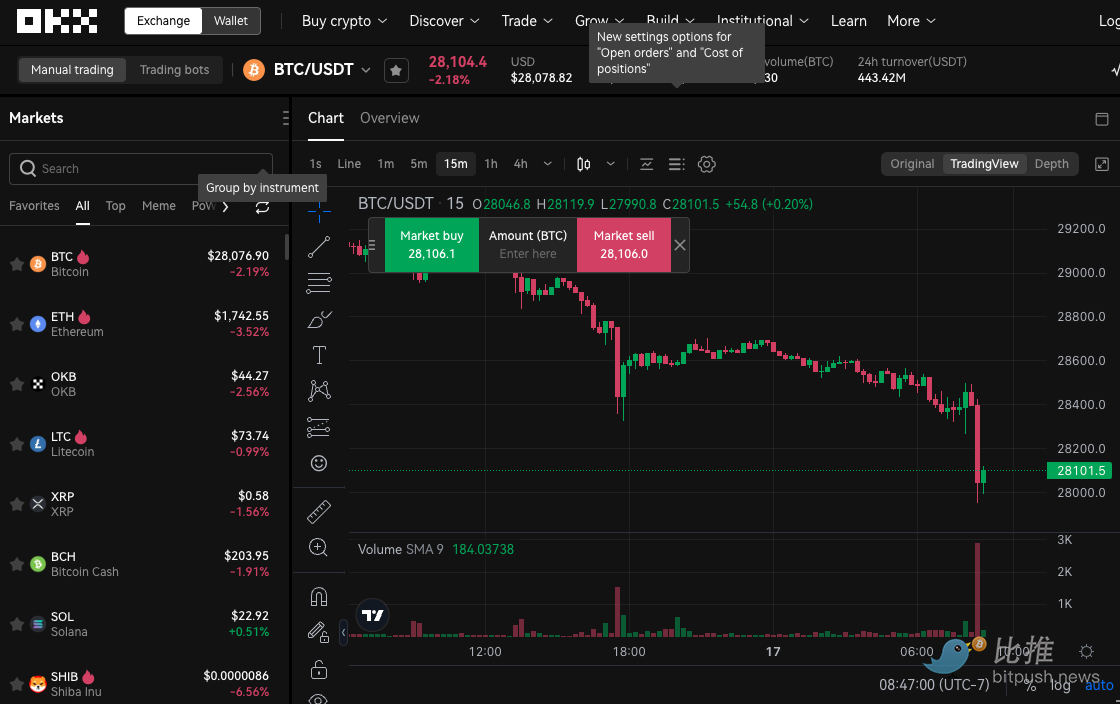The height and width of the screenshot is (704, 1120).
Task: Click the Market sell button
Action: point(624,245)
